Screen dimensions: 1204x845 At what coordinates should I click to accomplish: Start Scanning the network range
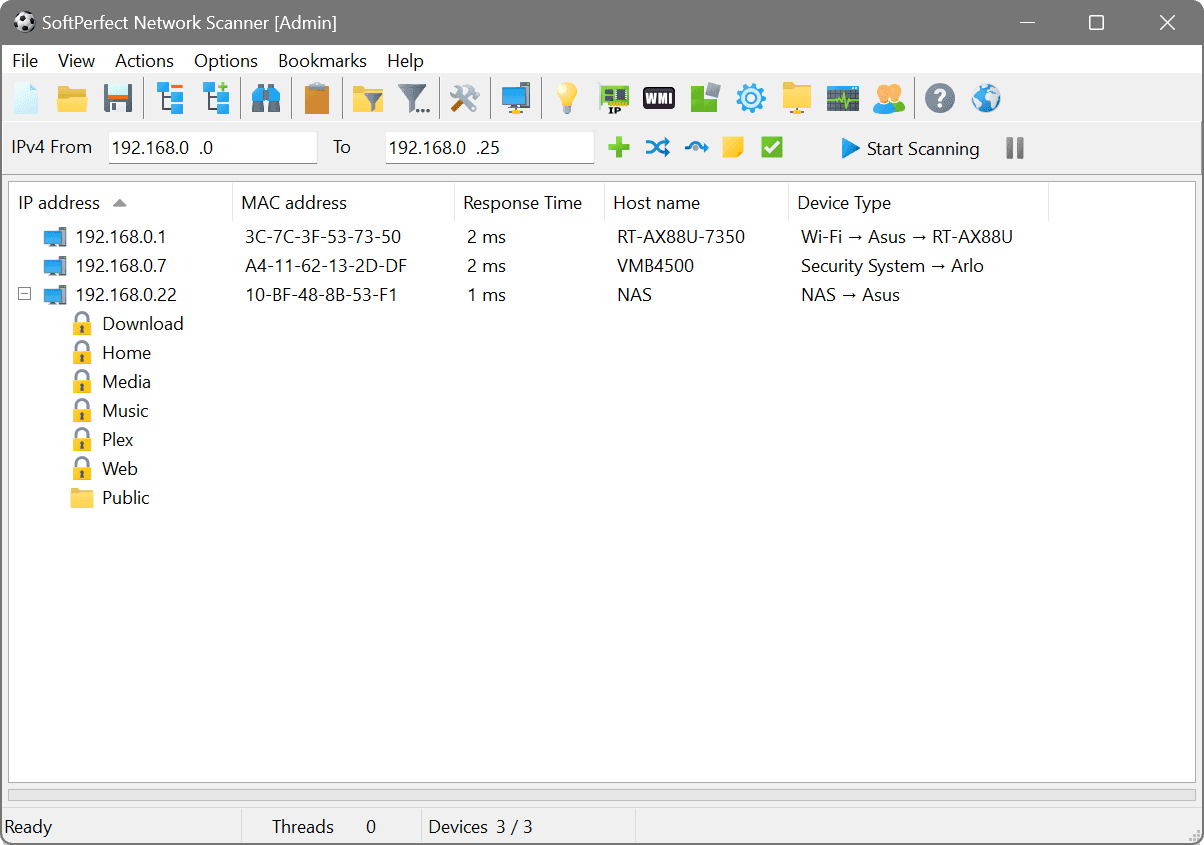click(x=909, y=148)
